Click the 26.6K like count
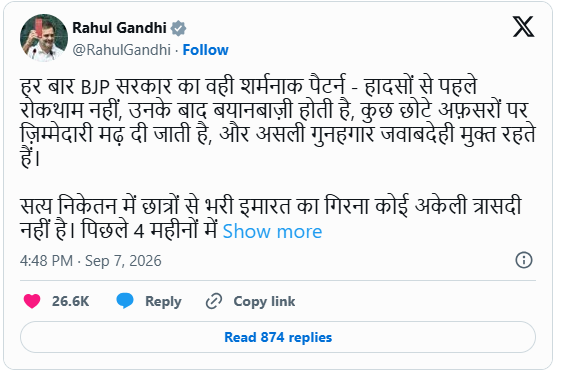Image resolution: width=561 pixels, height=380 pixels. tap(70, 301)
